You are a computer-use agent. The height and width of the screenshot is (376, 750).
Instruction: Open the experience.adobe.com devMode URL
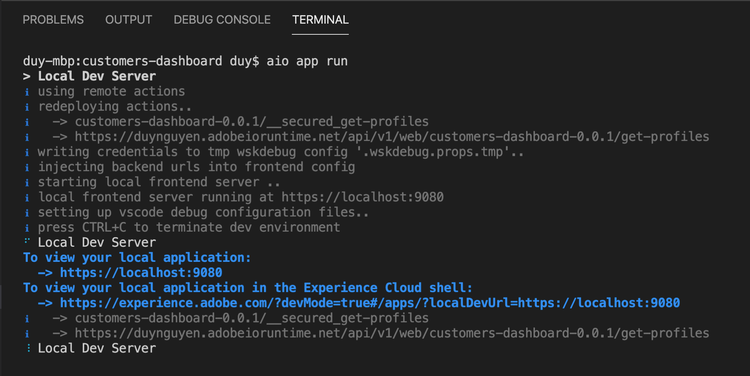[x=370, y=303]
